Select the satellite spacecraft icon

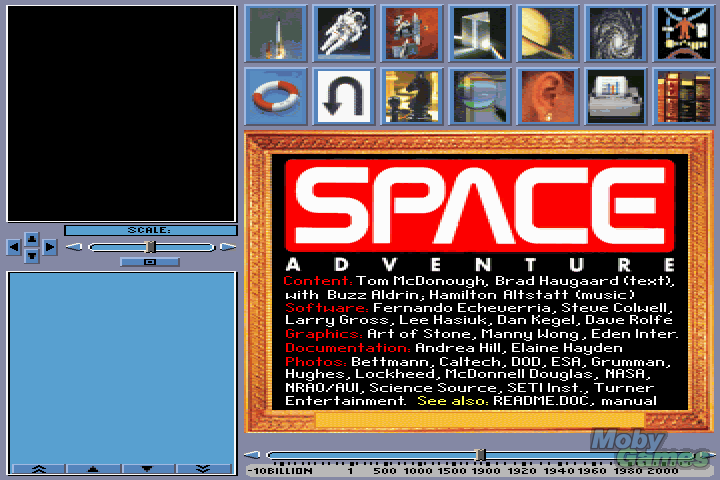(x=413, y=32)
